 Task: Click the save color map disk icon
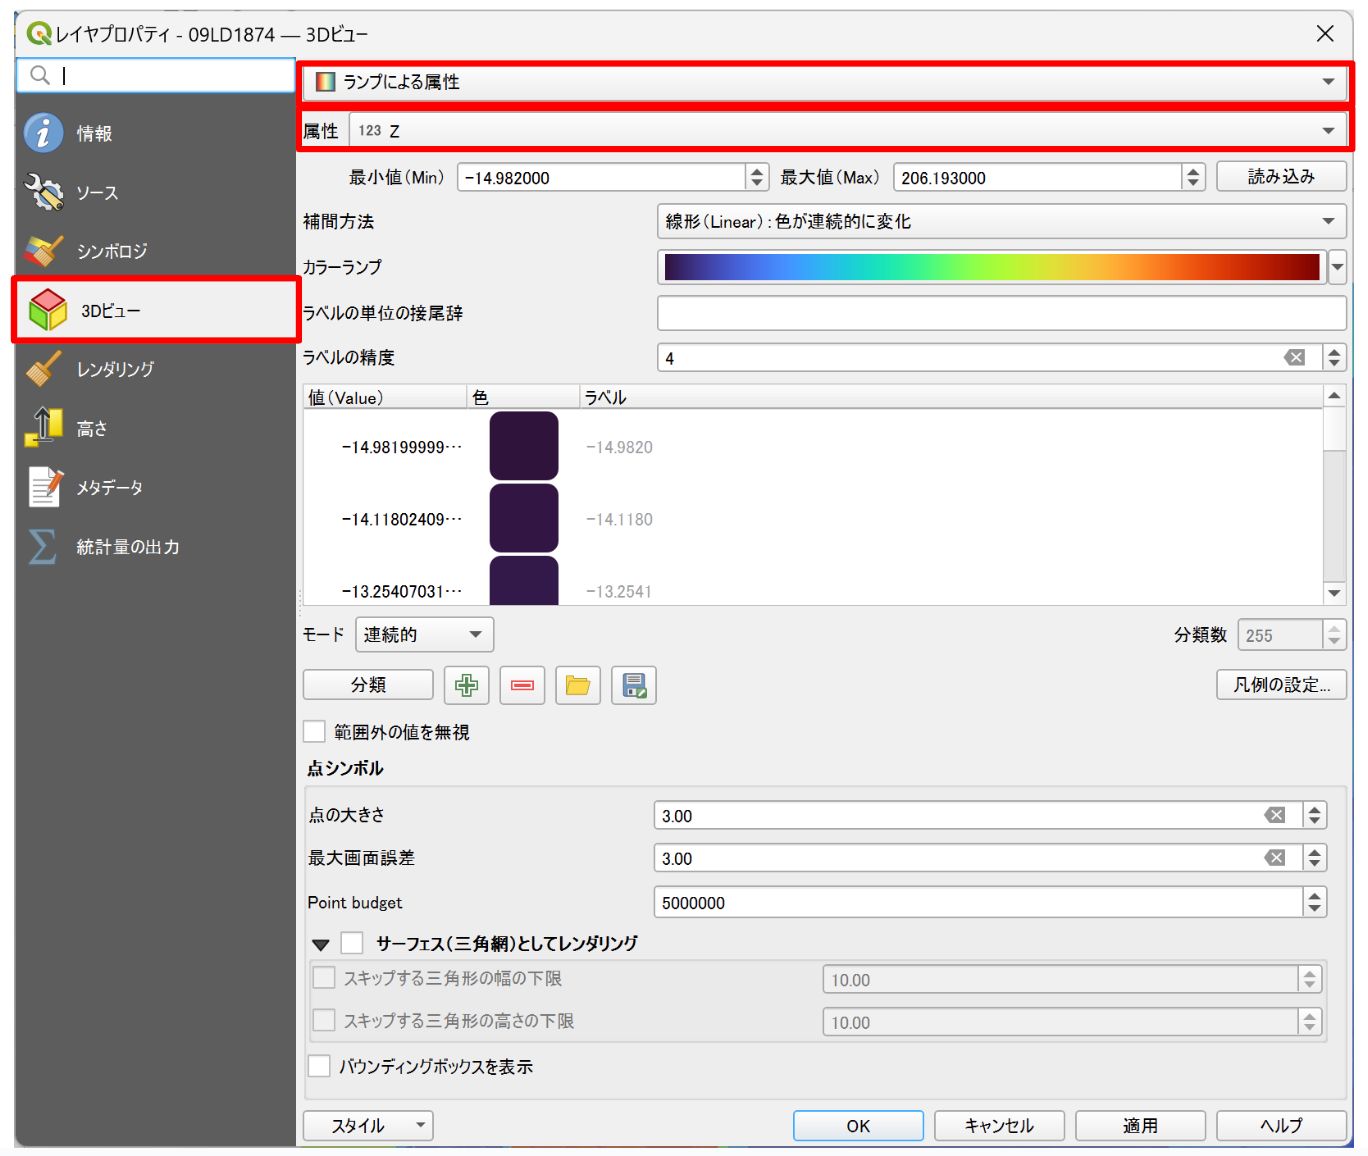click(634, 685)
